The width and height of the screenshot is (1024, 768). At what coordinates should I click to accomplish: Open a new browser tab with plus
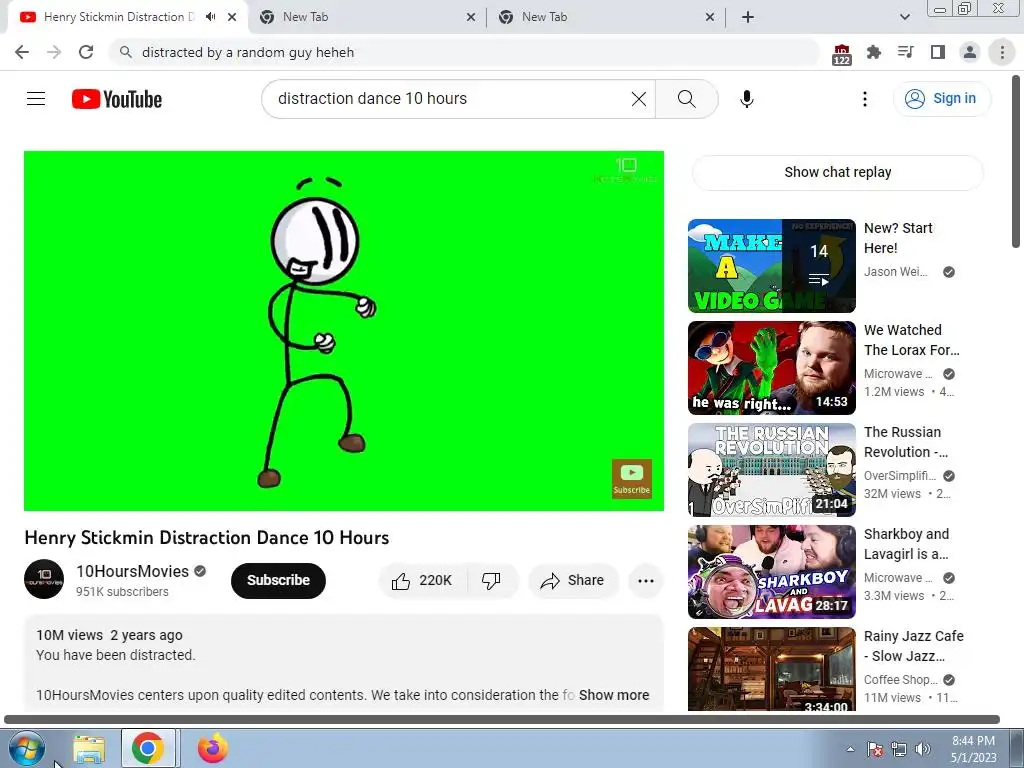coord(748,17)
